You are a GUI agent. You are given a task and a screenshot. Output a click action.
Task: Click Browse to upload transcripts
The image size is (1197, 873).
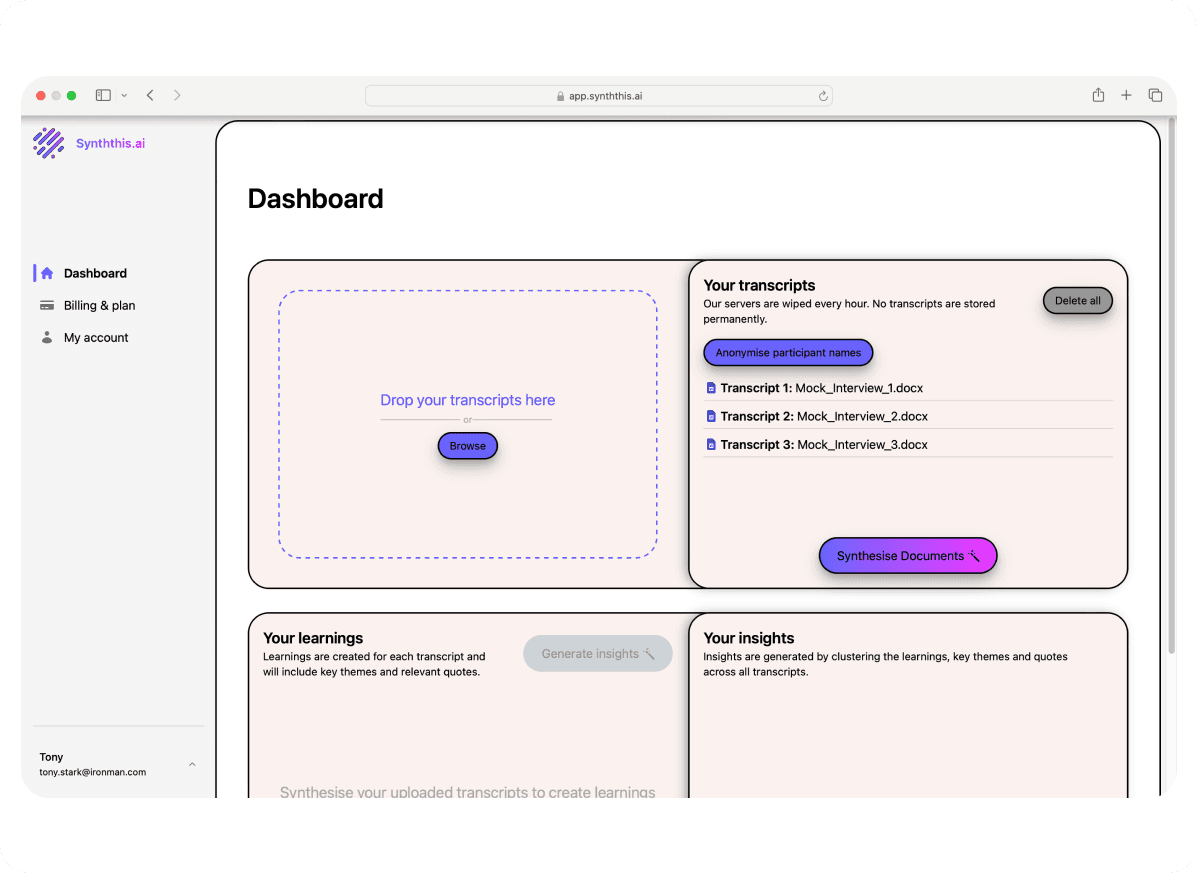pos(467,446)
